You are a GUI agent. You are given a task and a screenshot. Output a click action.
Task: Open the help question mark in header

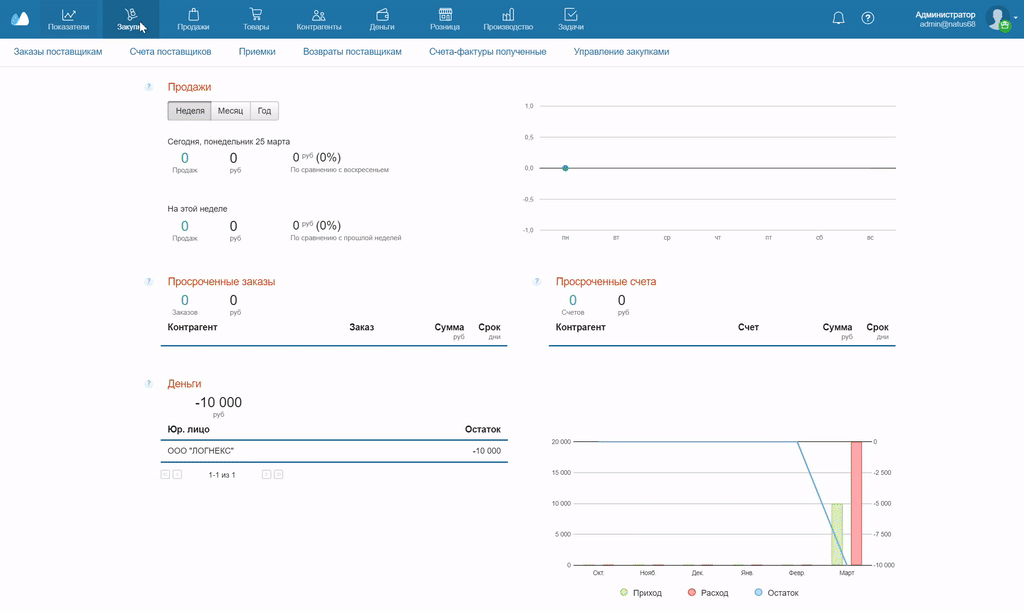tap(867, 18)
